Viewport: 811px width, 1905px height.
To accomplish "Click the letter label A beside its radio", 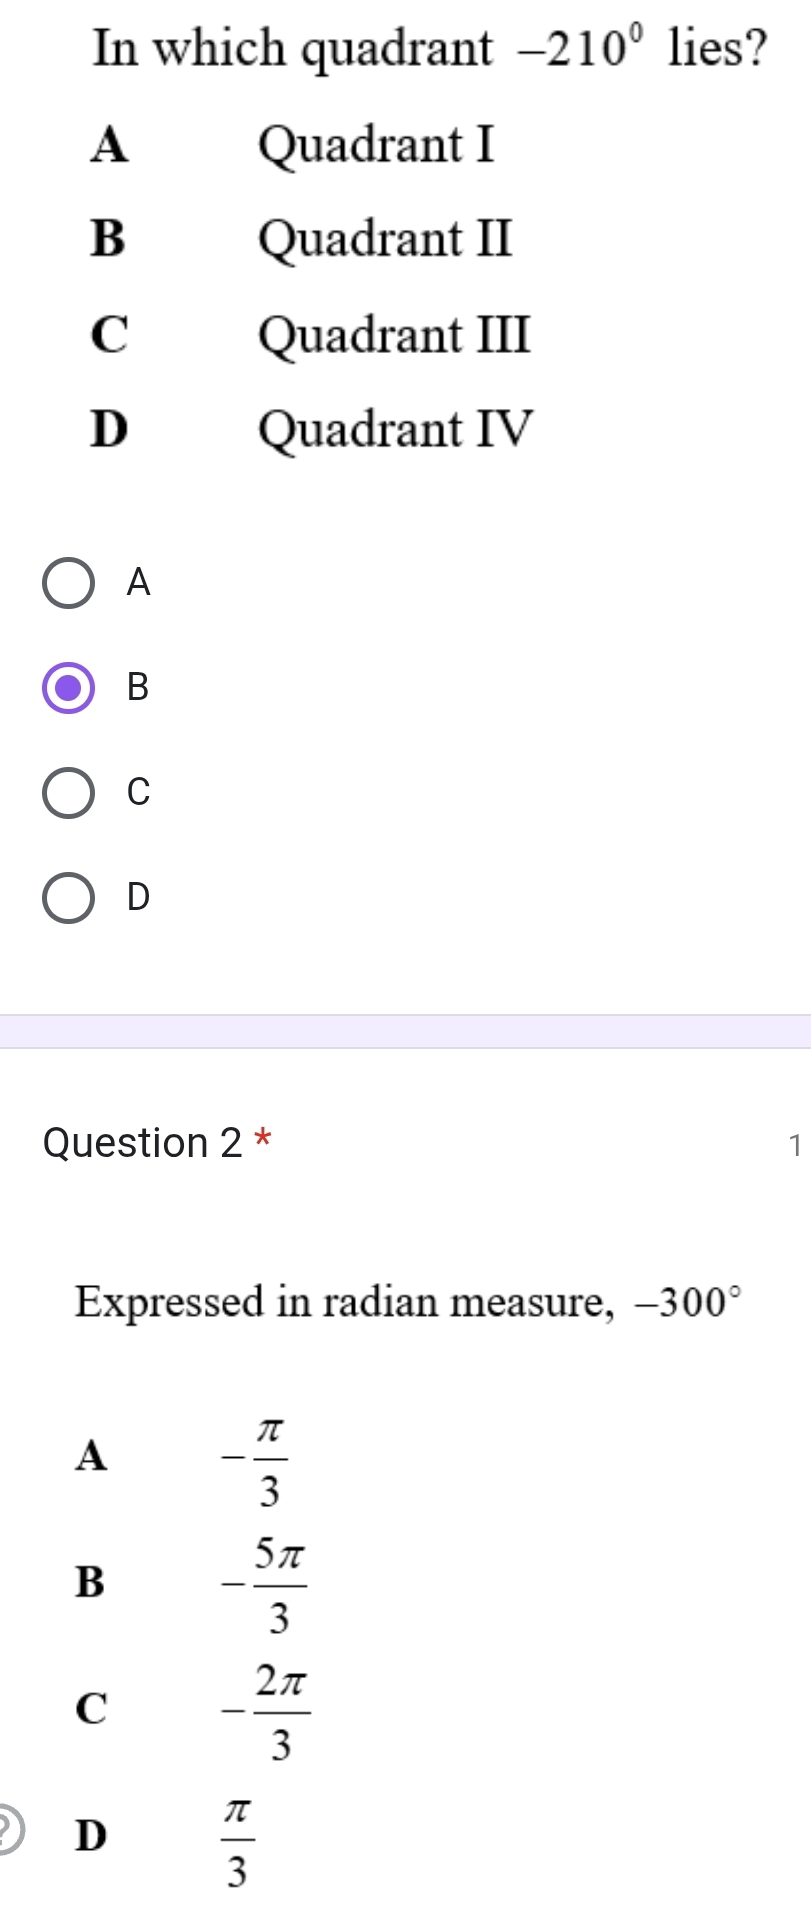I will [x=137, y=583].
